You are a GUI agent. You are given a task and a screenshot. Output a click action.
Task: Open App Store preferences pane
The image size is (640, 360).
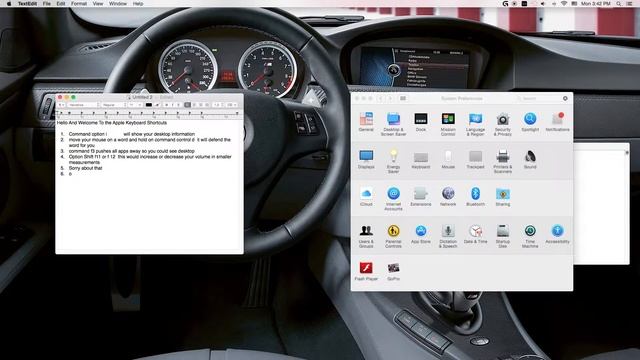[x=421, y=234]
